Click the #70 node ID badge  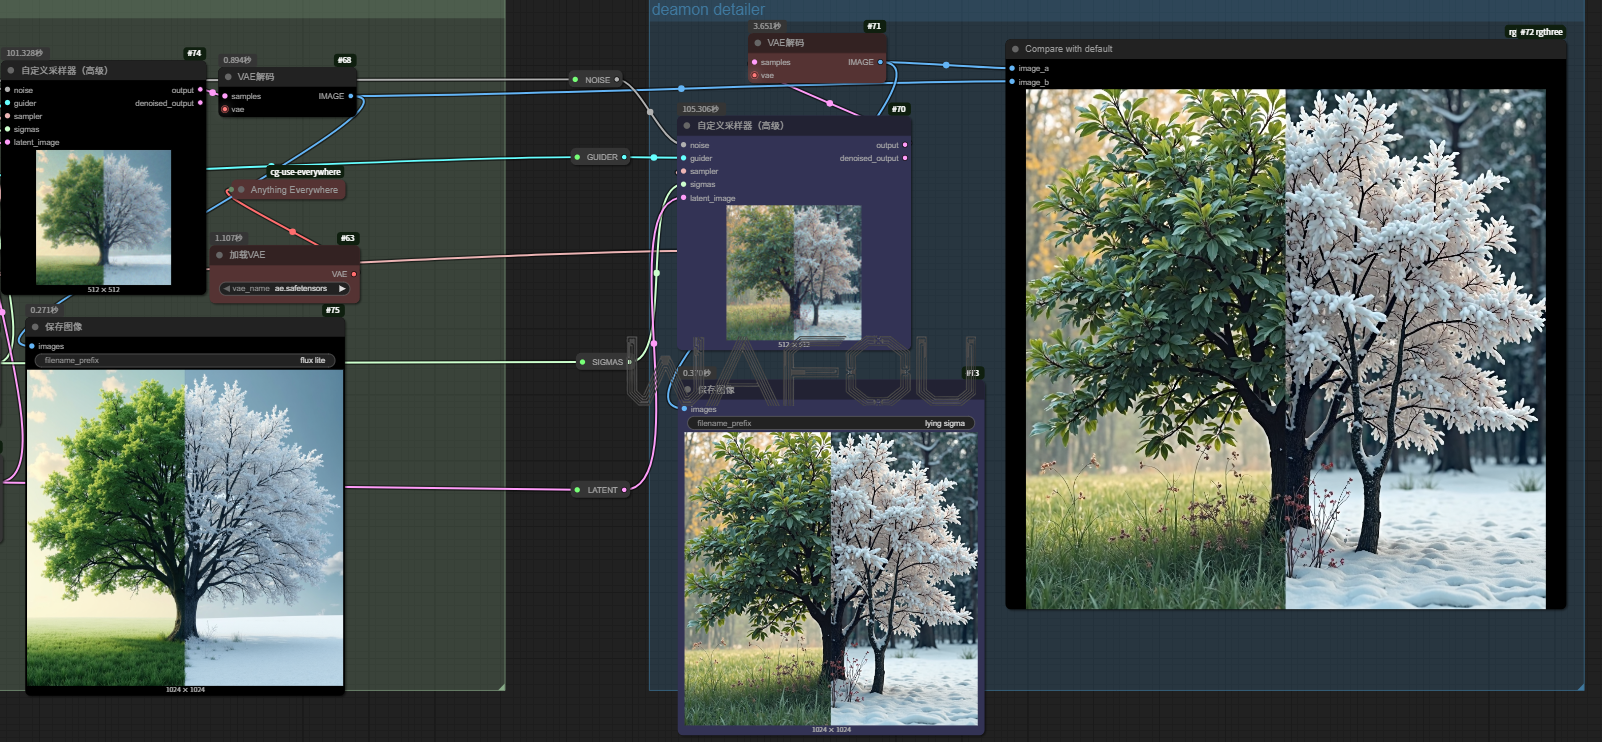[898, 109]
